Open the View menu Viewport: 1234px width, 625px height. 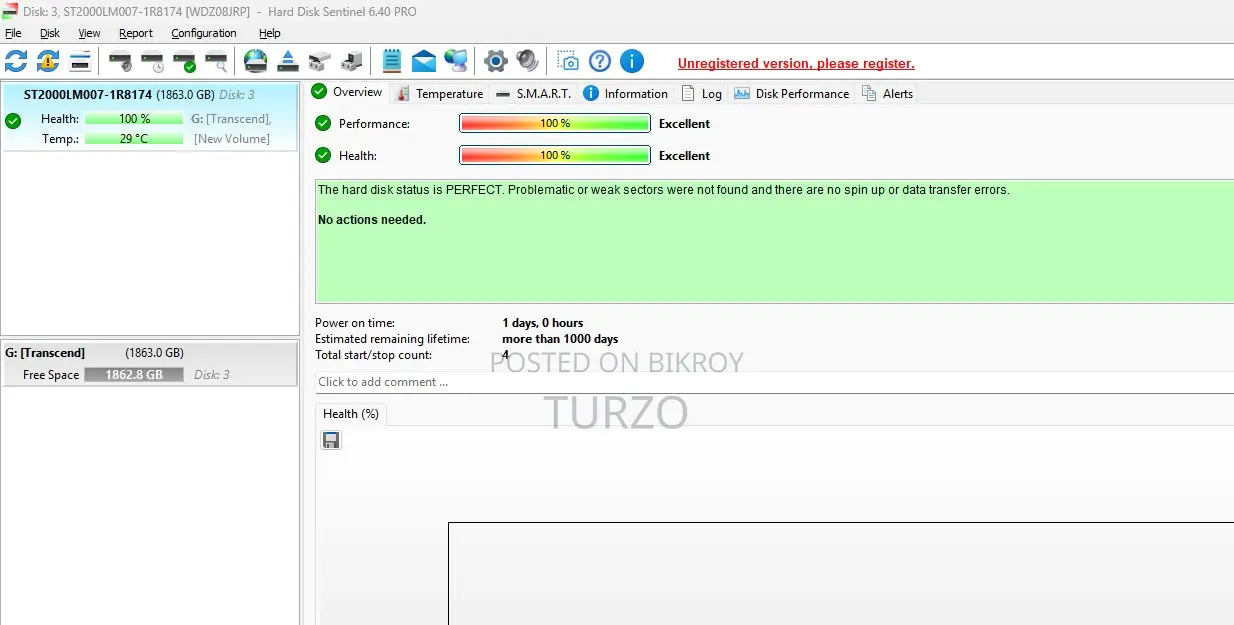[89, 33]
